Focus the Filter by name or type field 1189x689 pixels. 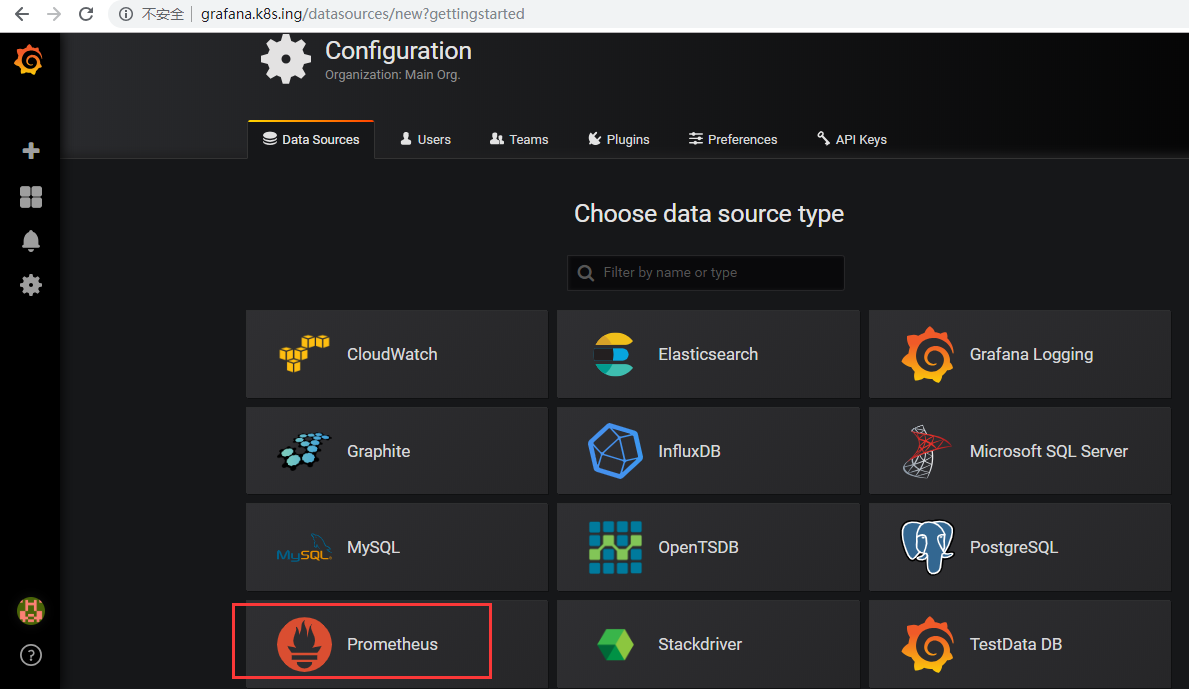coord(706,273)
